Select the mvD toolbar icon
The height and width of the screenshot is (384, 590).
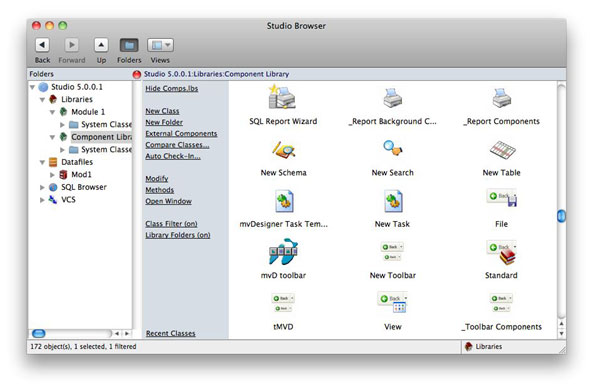point(283,251)
